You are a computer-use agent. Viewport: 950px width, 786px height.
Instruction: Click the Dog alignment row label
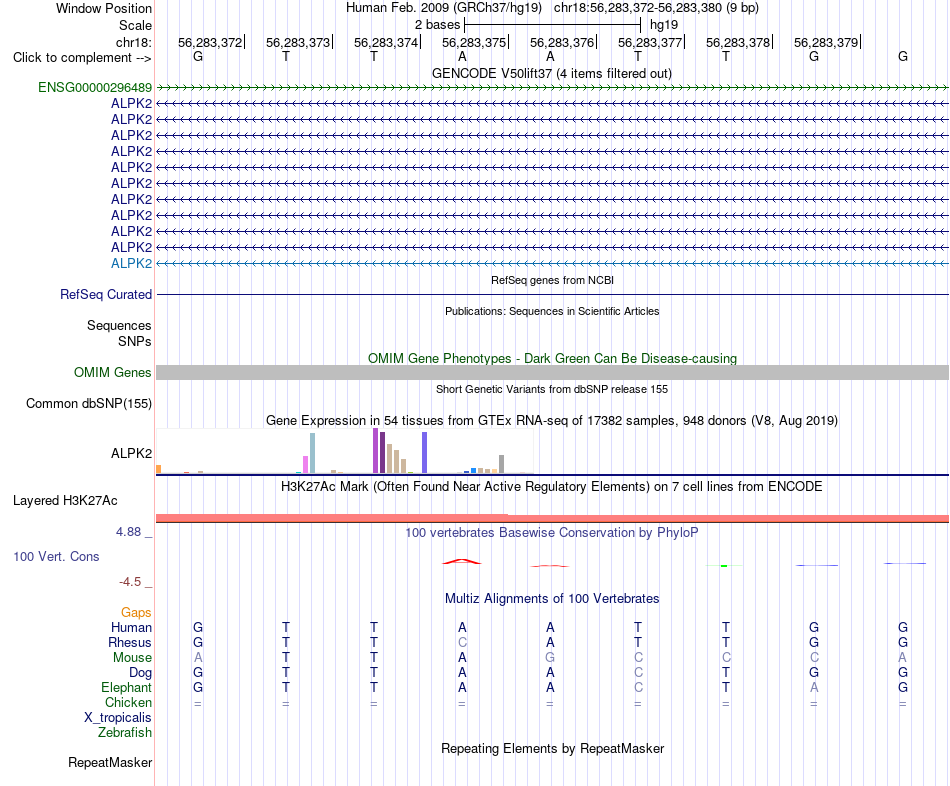pos(140,673)
